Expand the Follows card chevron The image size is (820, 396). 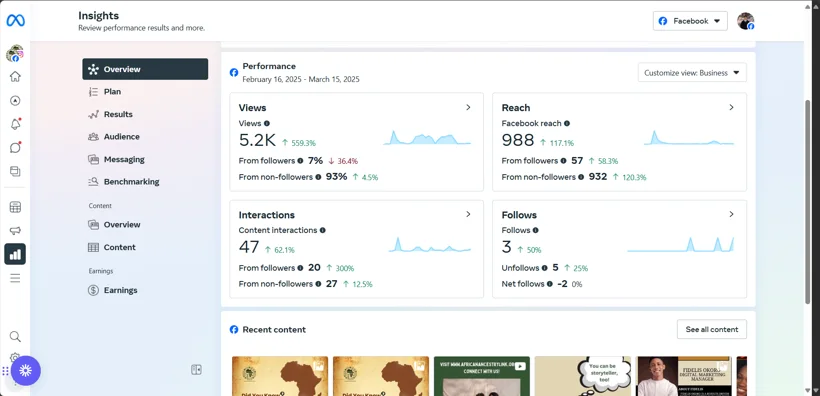[731, 214]
